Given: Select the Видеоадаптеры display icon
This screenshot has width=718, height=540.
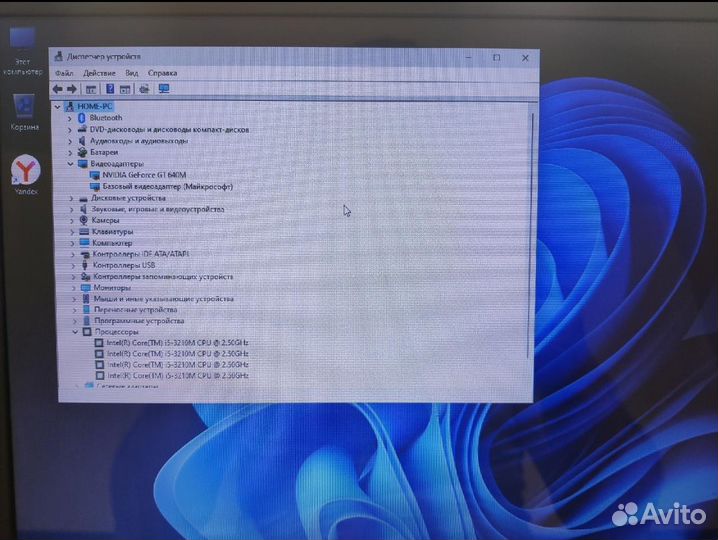Looking at the screenshot, I should [x=83, y=164].
